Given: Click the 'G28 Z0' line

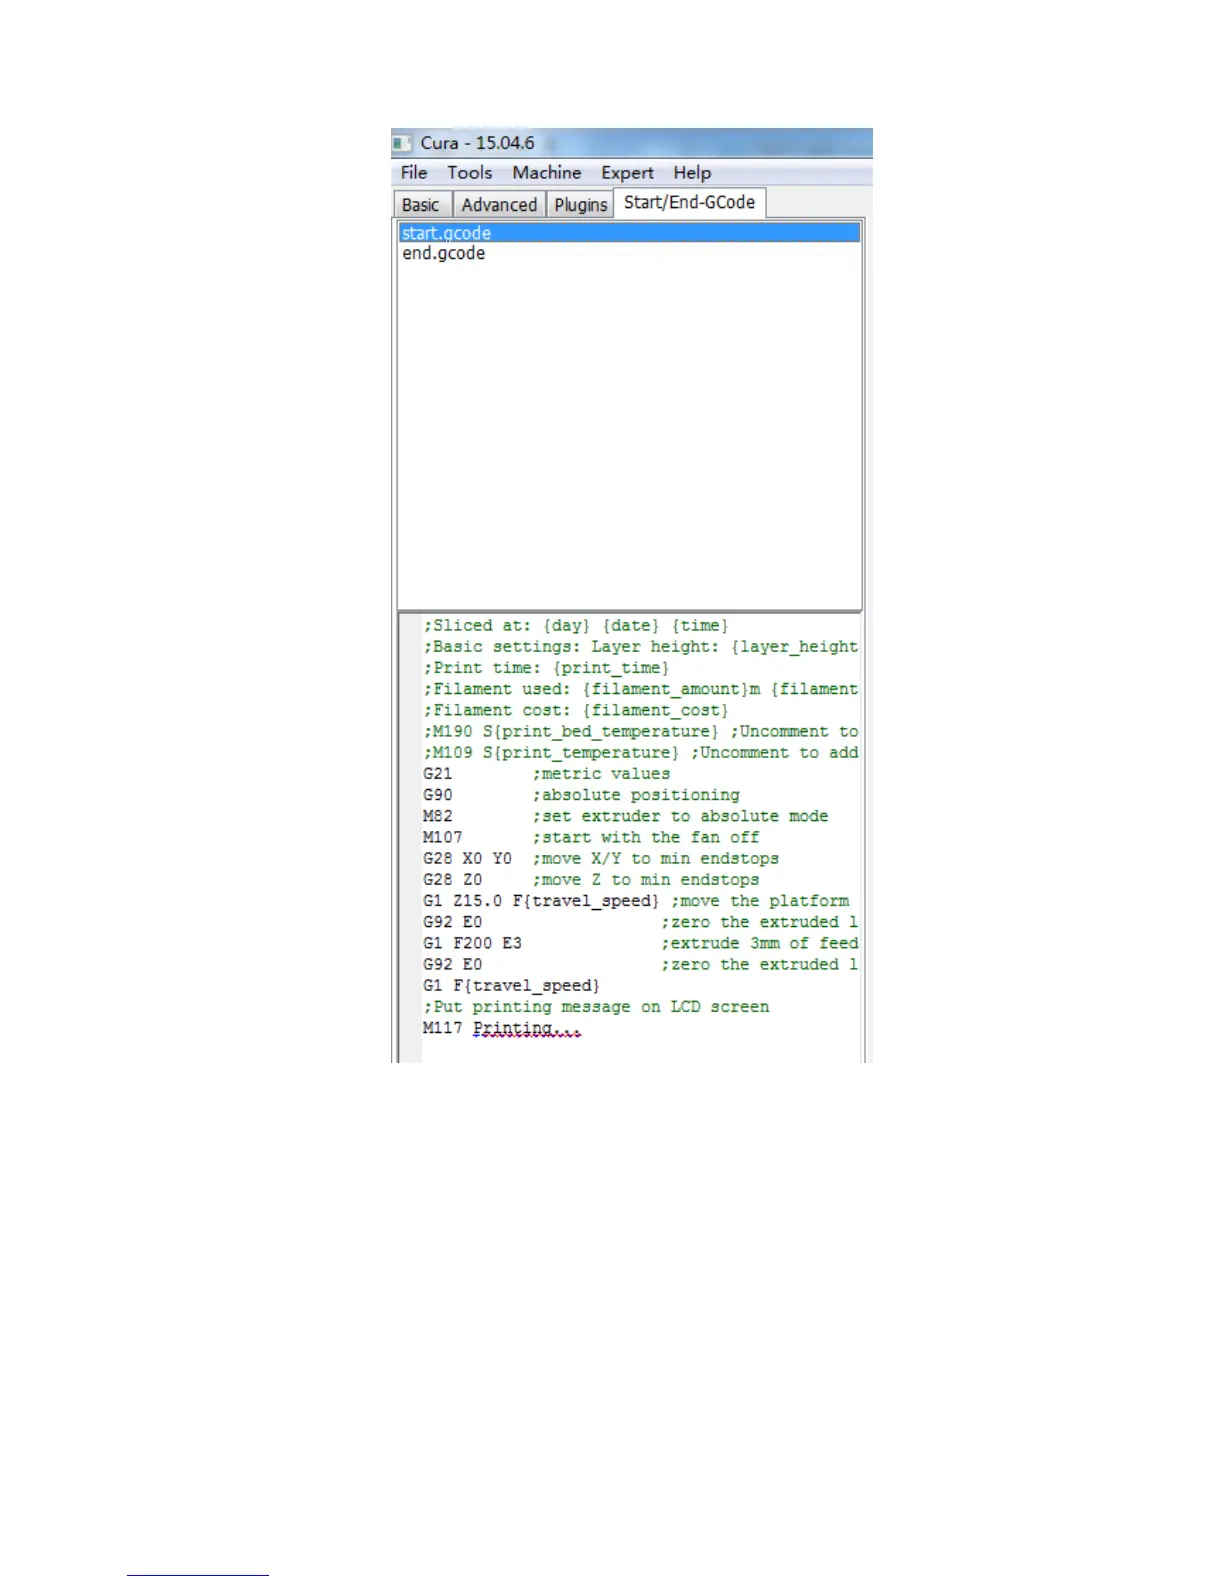Looking at the screenshot, I should point(591,880).
